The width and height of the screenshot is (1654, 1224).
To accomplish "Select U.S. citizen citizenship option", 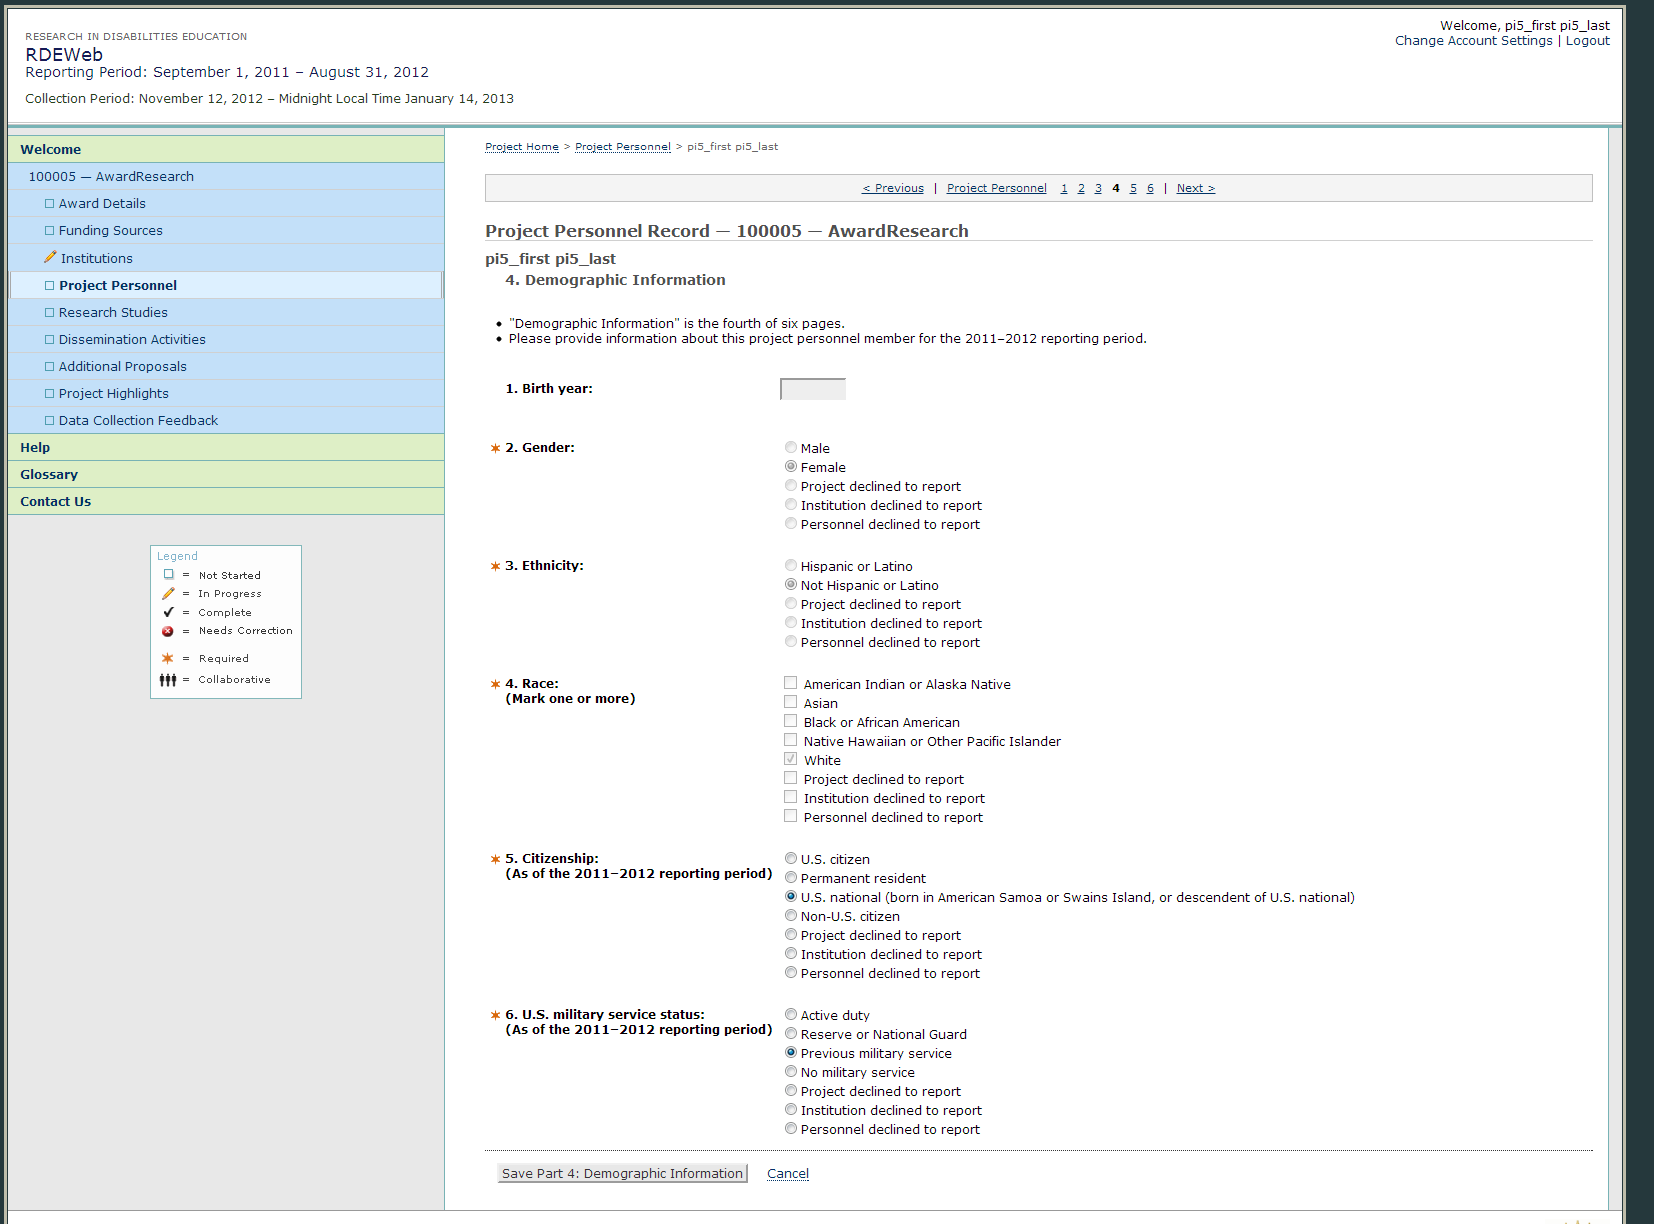I will [x=791, y=859].
